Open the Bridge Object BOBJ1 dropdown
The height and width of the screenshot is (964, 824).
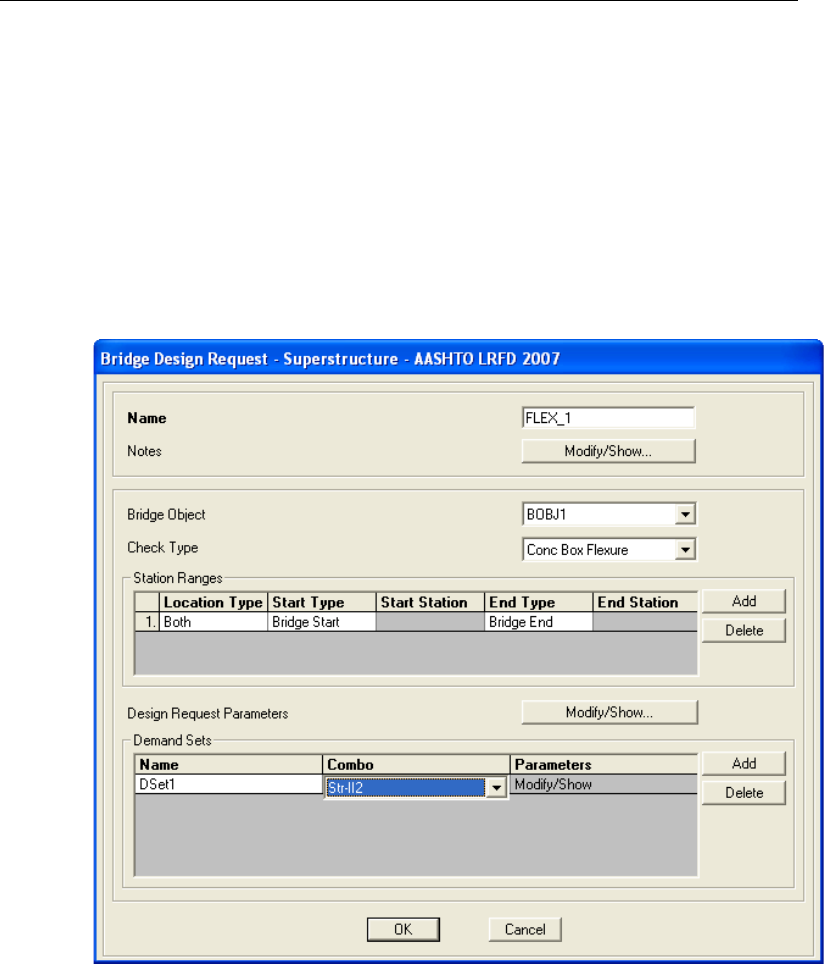[x=684, y=515]
